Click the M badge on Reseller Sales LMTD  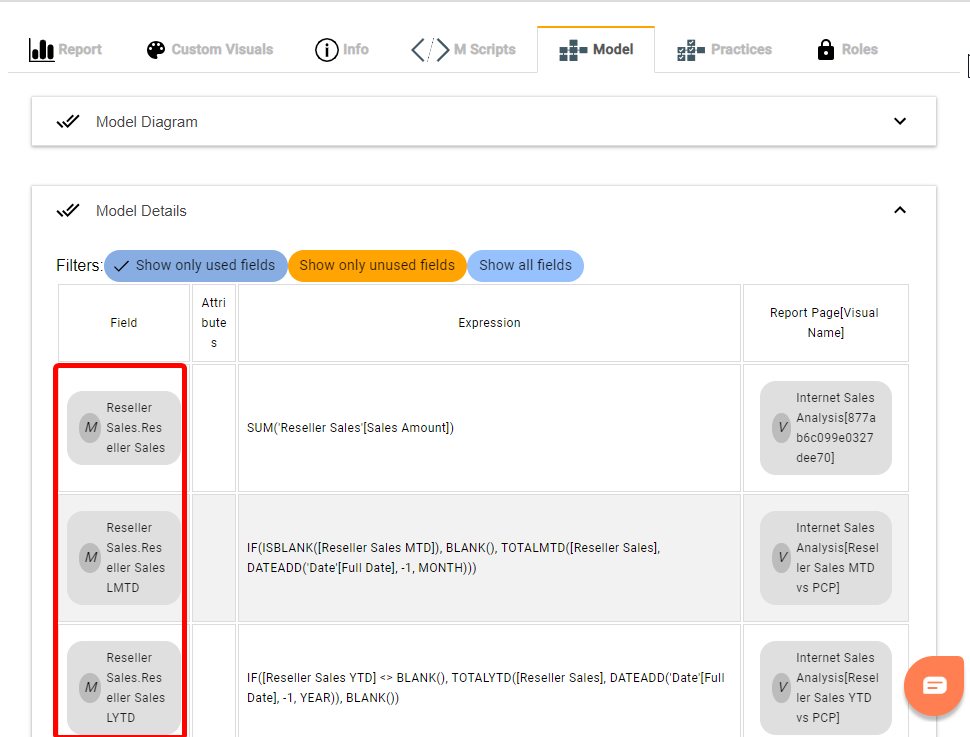(x=90, y=558)
